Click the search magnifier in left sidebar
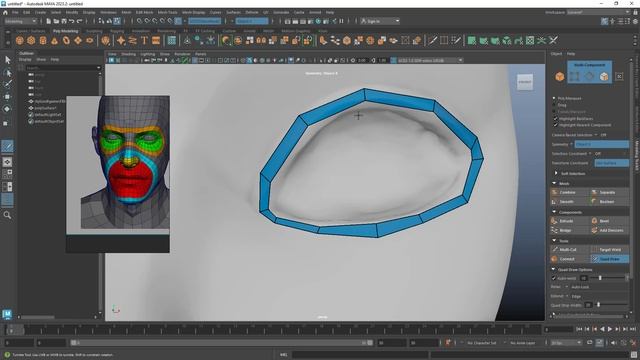The image size is (640, 360). pos(7,215)
